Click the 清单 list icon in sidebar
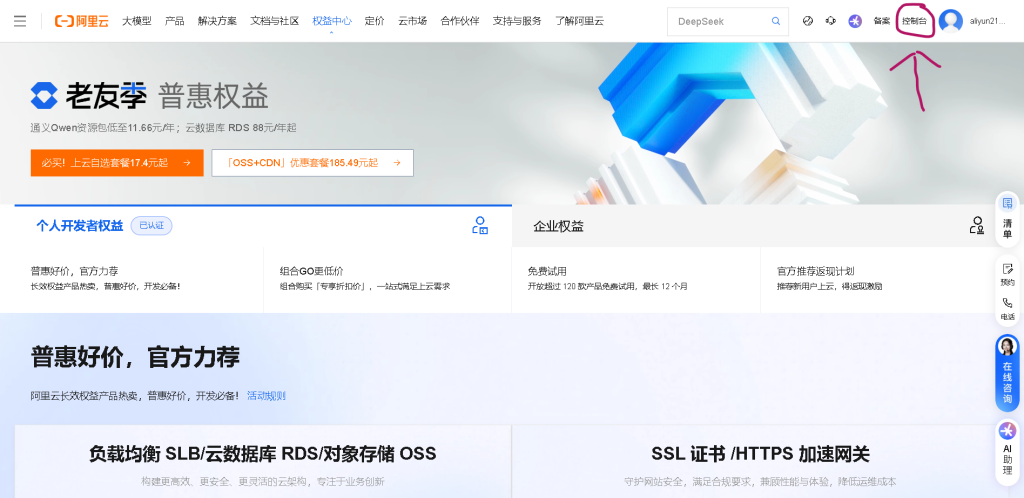 (1007, 216)
